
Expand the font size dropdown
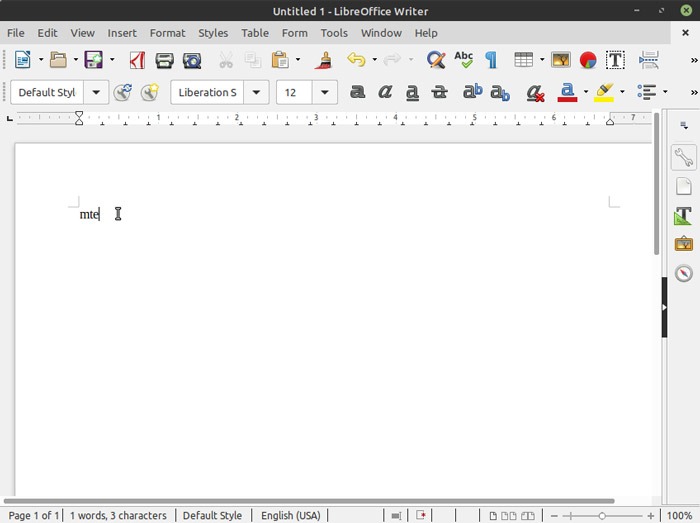pyautogui.click(x=325, y=92)
